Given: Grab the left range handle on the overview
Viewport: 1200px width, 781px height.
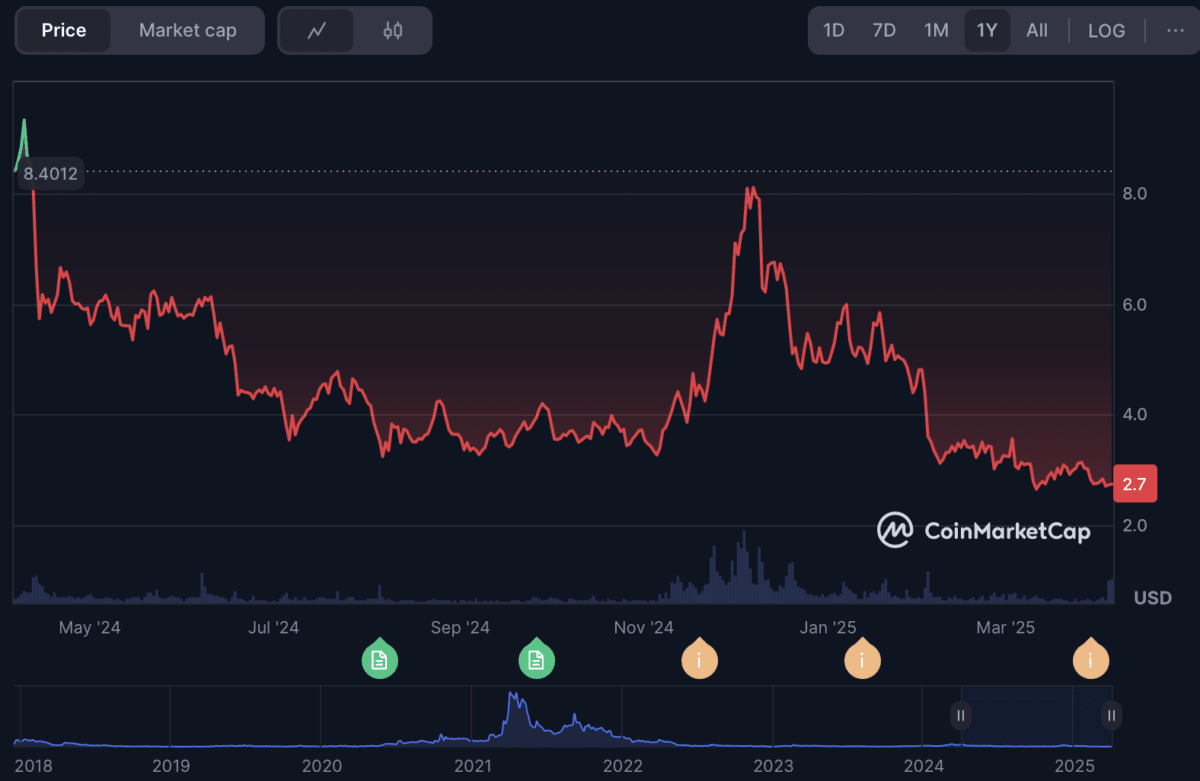Looking at the screenshot, I should 960,715.
